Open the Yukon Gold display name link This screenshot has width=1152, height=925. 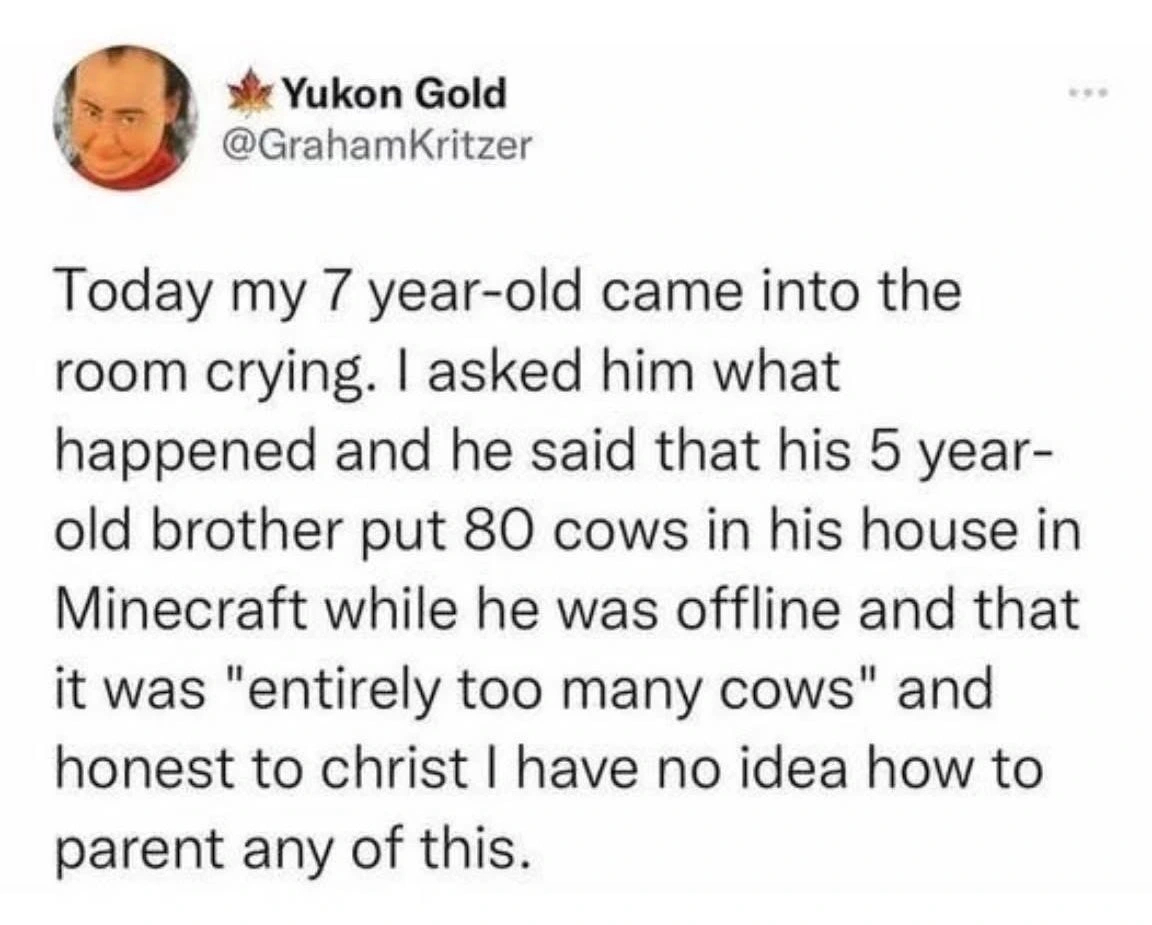click(x=394, y=96)
